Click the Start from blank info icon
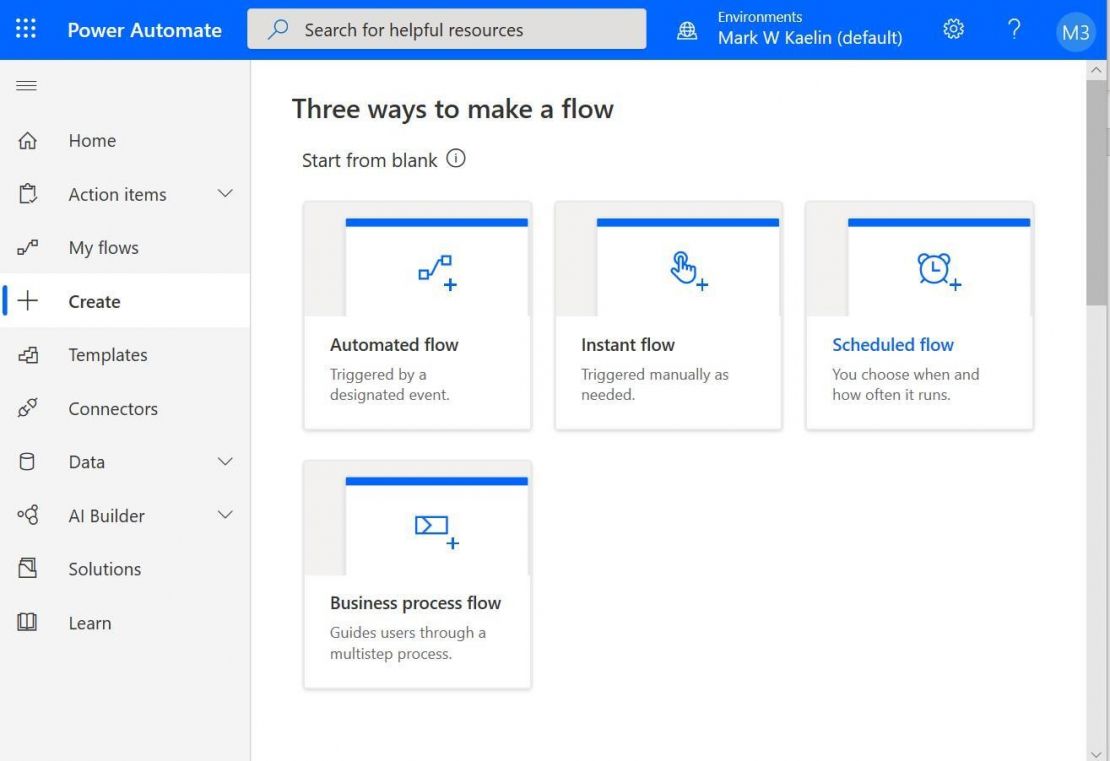Viewport: 1110px width, 761px height. tap(456, 158)
